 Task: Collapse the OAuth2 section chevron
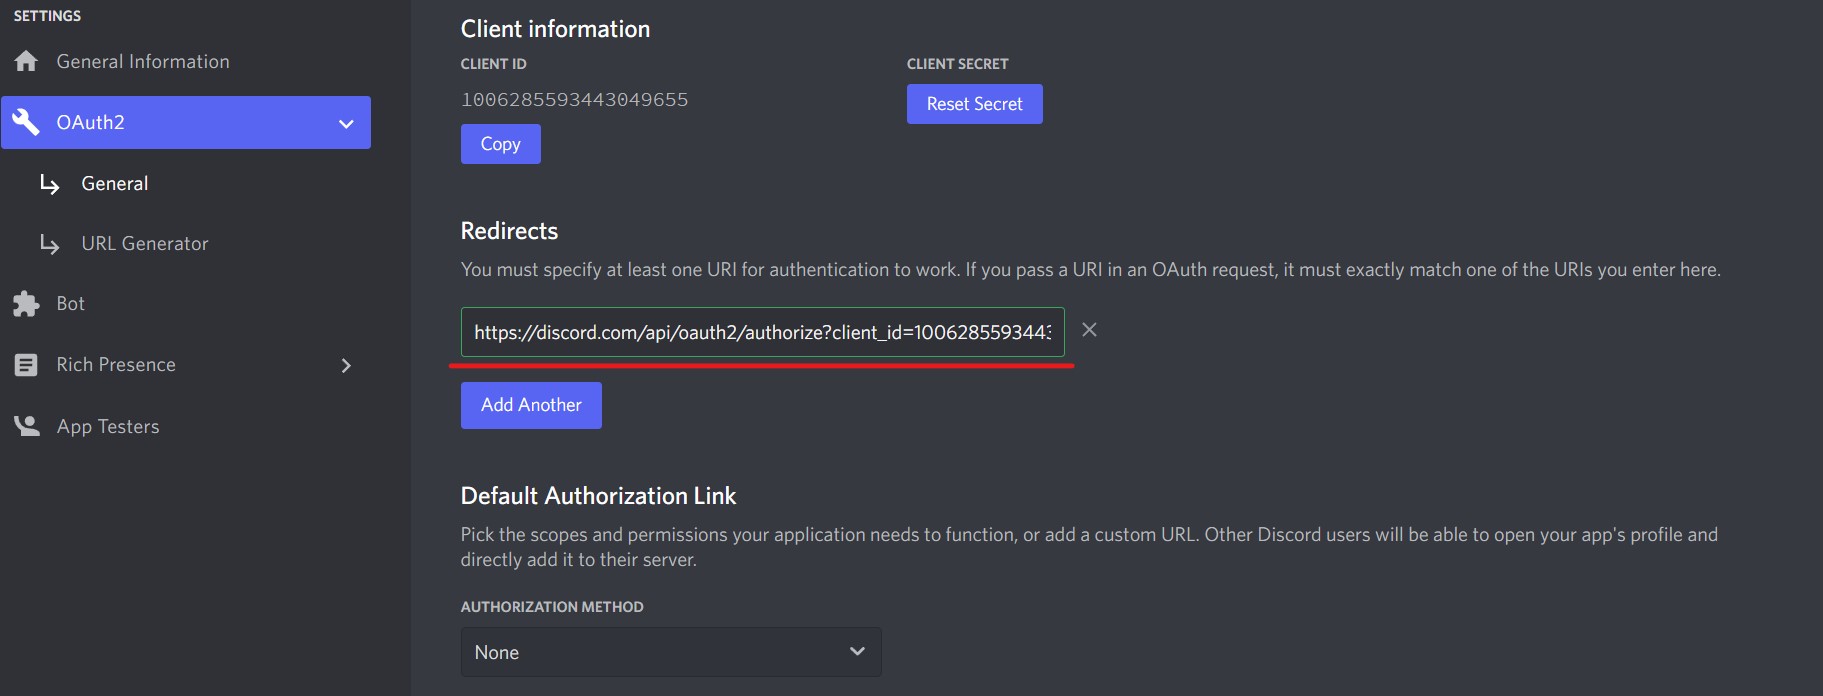[x=346, y=124]
